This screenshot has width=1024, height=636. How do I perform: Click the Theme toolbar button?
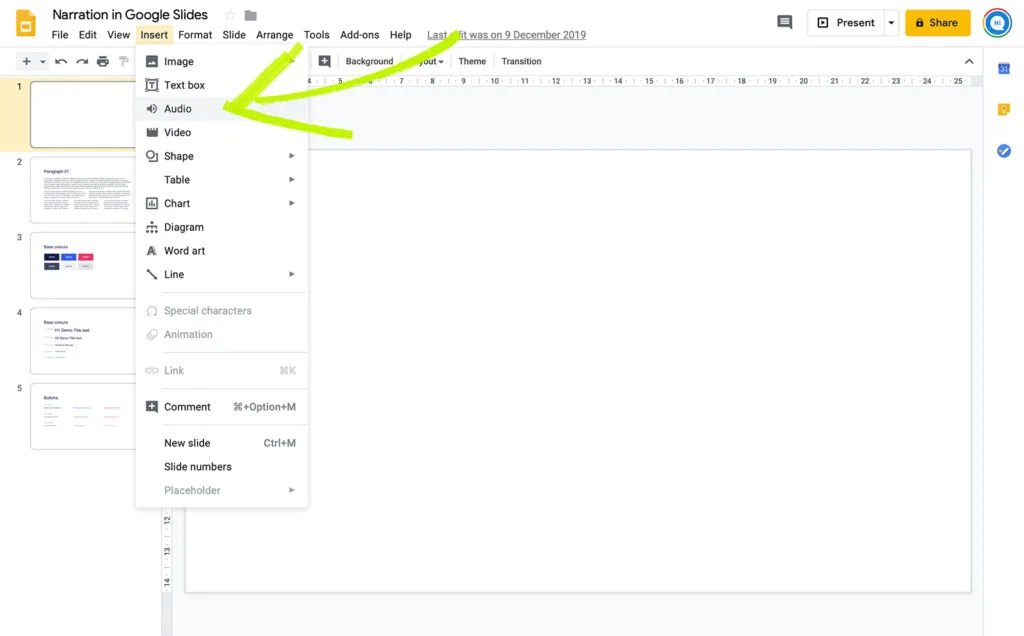(472, 61)
